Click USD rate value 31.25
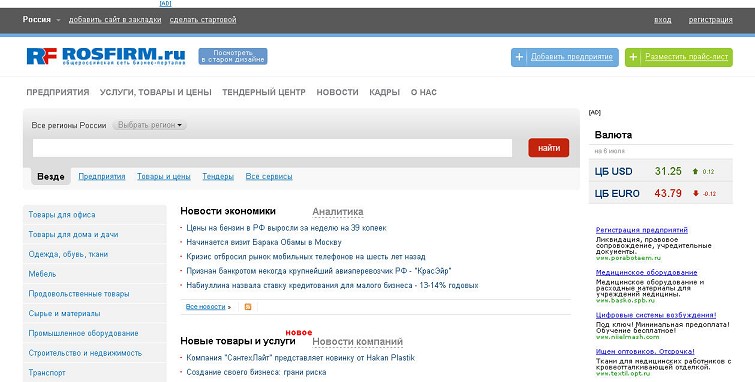 coord(668,171)
